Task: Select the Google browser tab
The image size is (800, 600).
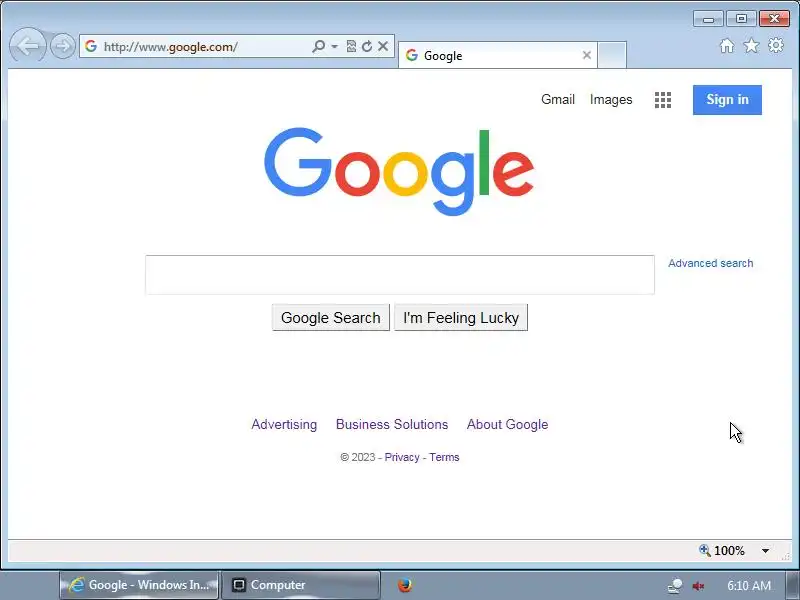Action: (497, 55)
